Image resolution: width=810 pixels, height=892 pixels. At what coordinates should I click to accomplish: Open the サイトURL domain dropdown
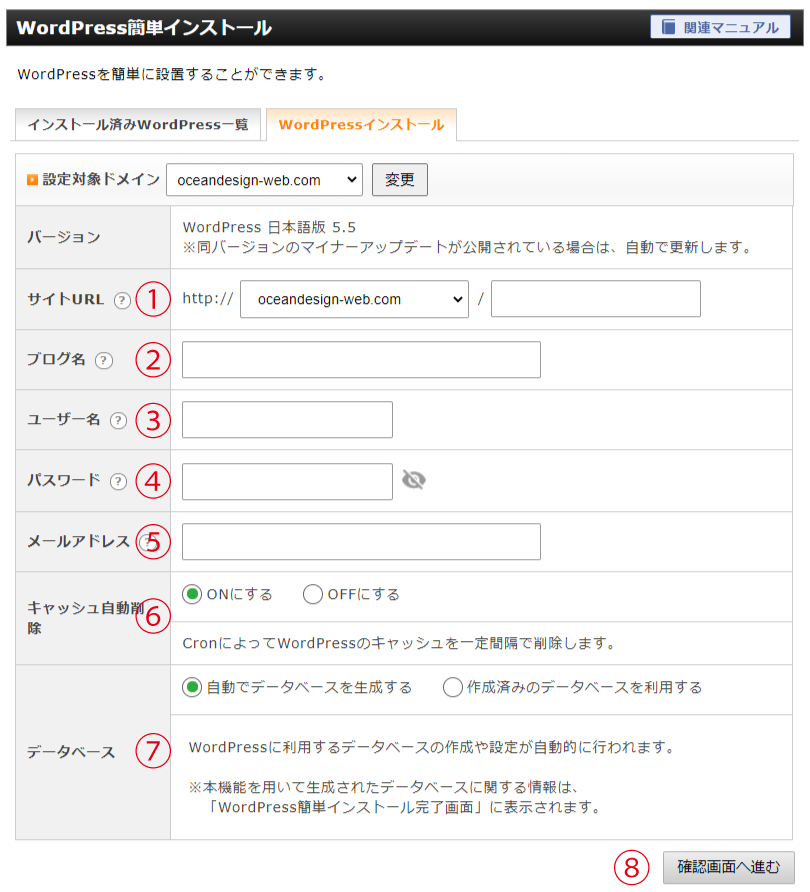tap(354, 299)
